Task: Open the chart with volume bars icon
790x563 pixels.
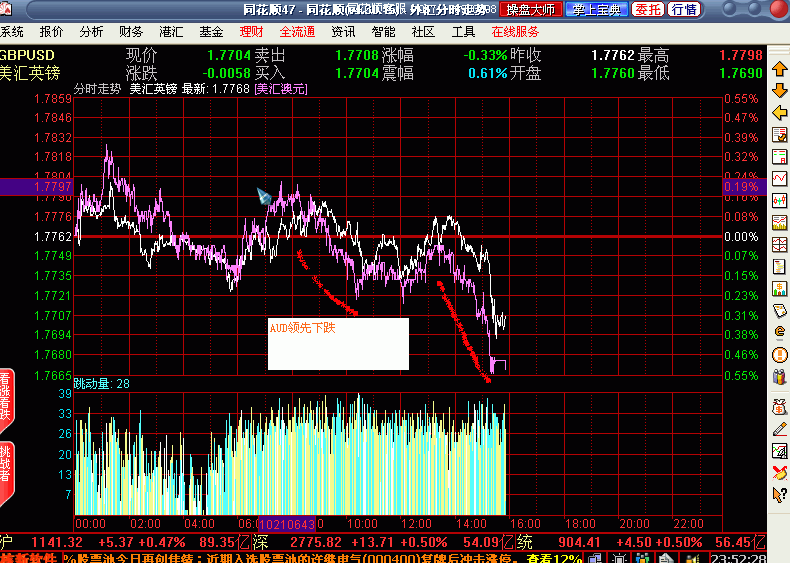Action: (x=779, y=222)
